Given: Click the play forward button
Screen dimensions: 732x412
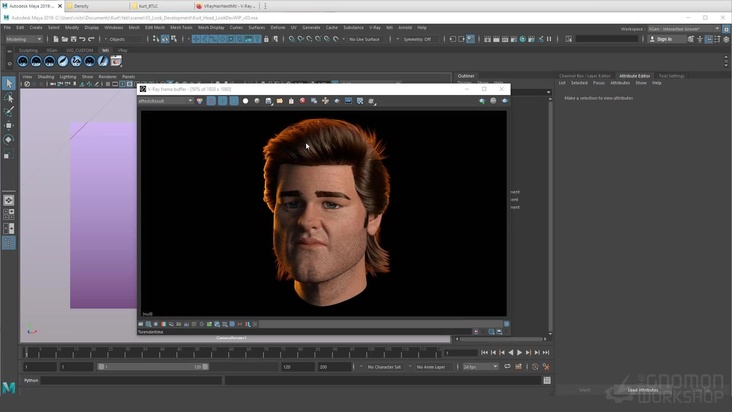Looking at the screenshot, I should point(520,353).
